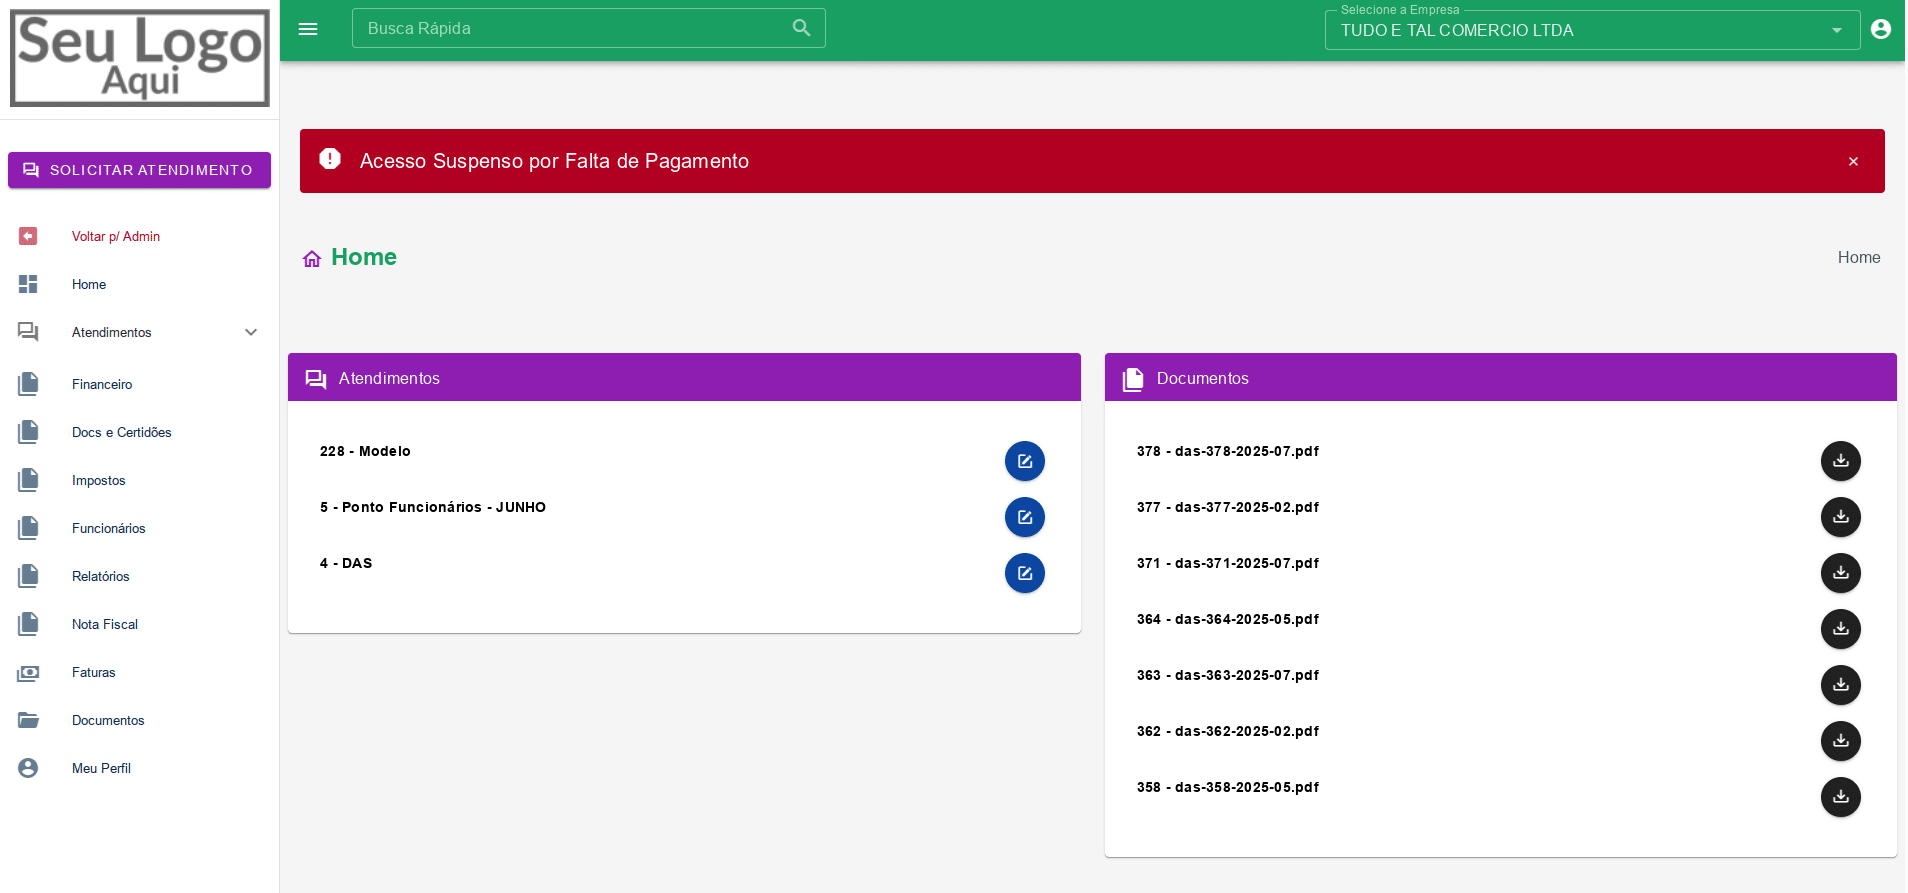Dismiss the suspended access alert
Viewport: 1908px width, 893px height.
pyautogui.click(x=1853, y=161)
